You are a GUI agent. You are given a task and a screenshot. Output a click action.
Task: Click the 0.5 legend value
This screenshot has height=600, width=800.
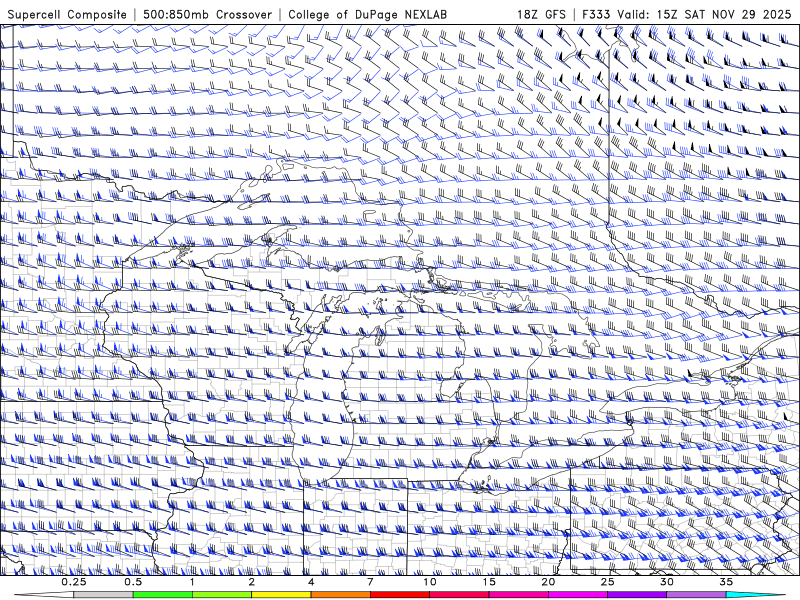pos(133,582)
